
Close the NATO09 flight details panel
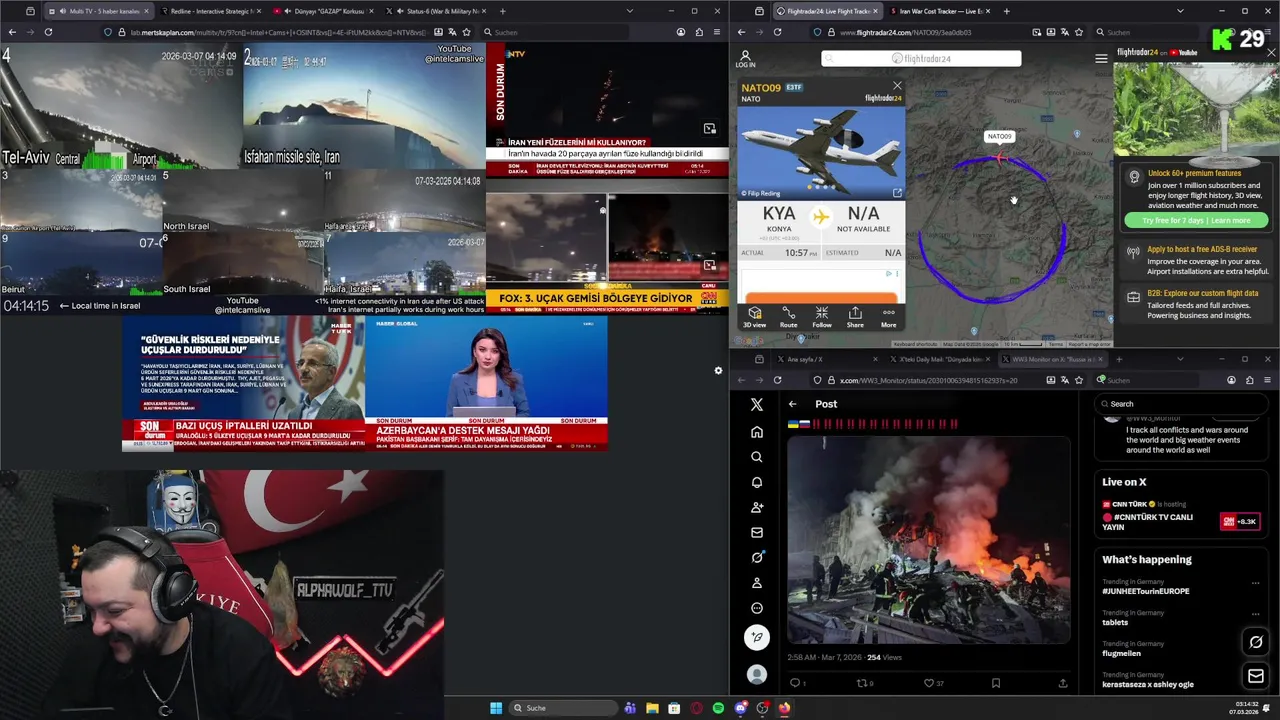point(897,86)
